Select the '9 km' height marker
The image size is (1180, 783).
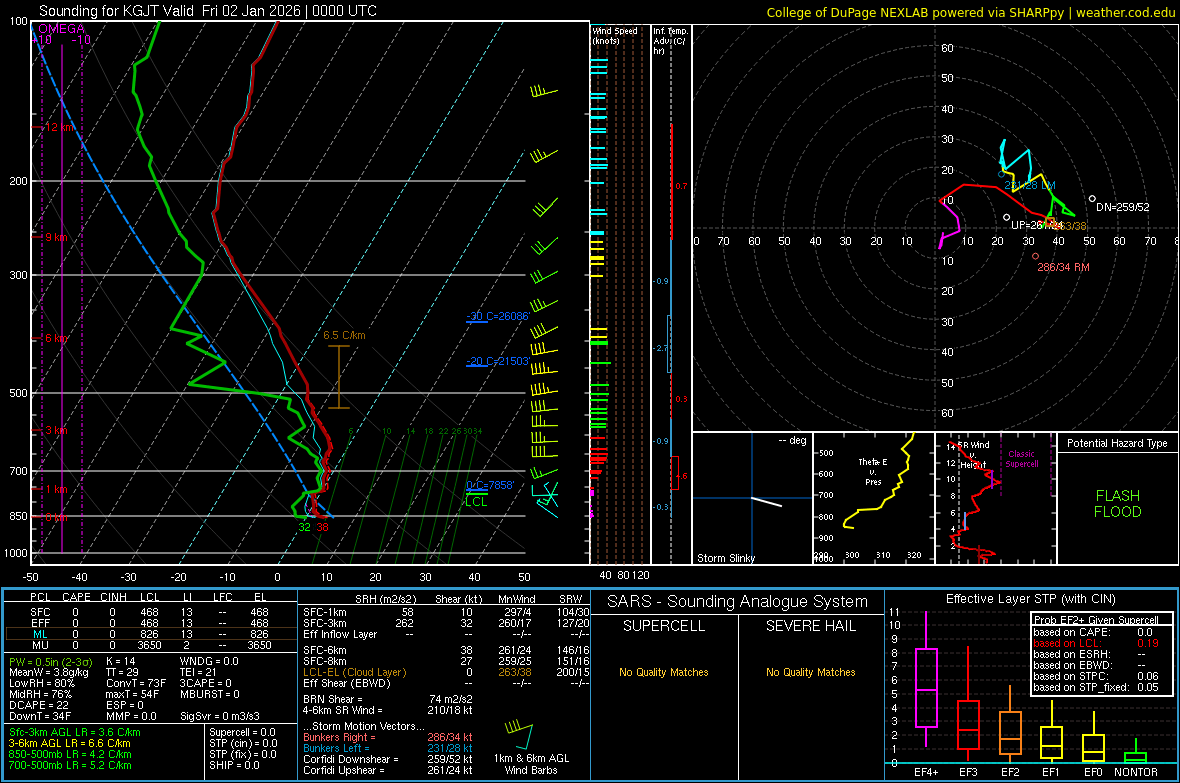coord(56,237)
